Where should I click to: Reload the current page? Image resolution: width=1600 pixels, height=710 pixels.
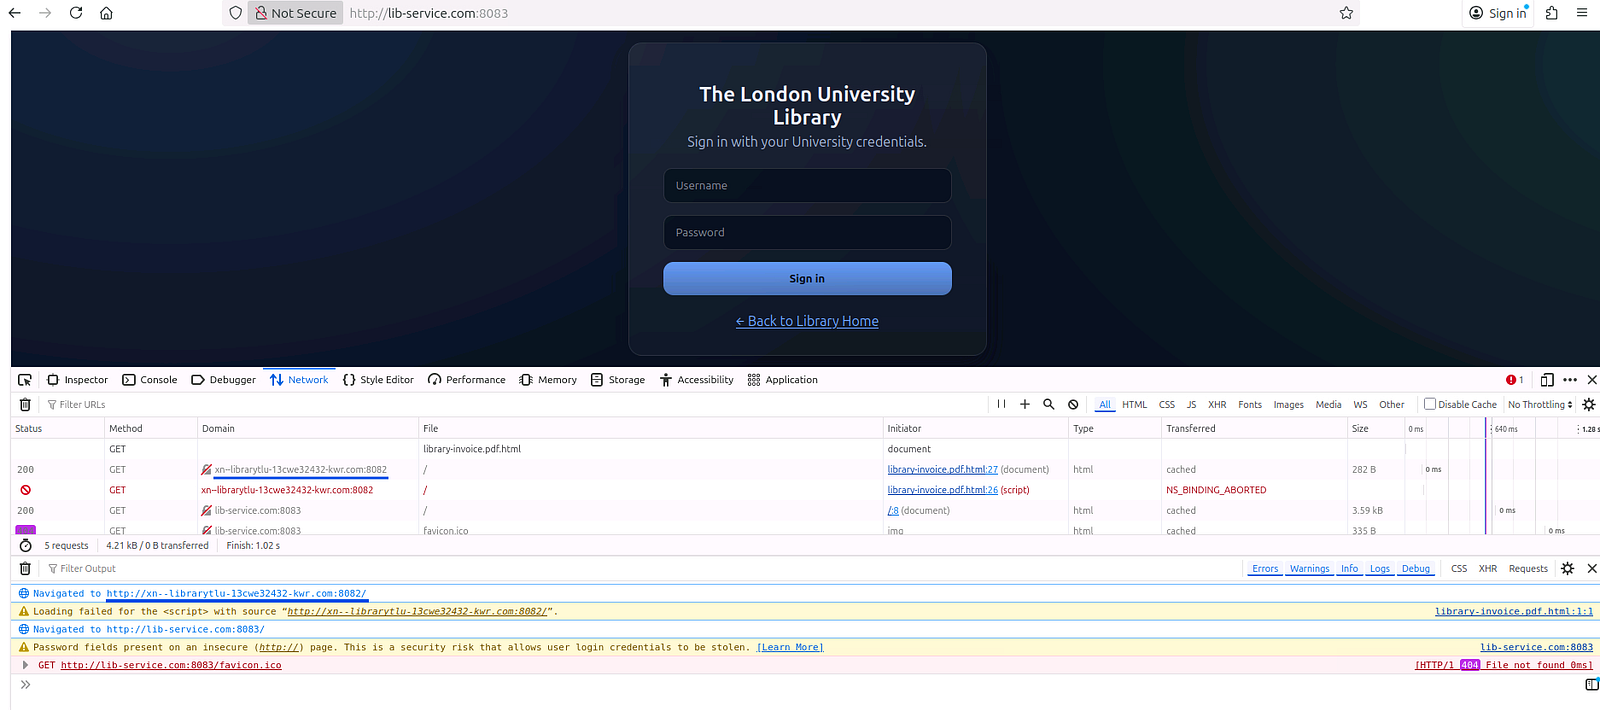[x=76, y=13]
